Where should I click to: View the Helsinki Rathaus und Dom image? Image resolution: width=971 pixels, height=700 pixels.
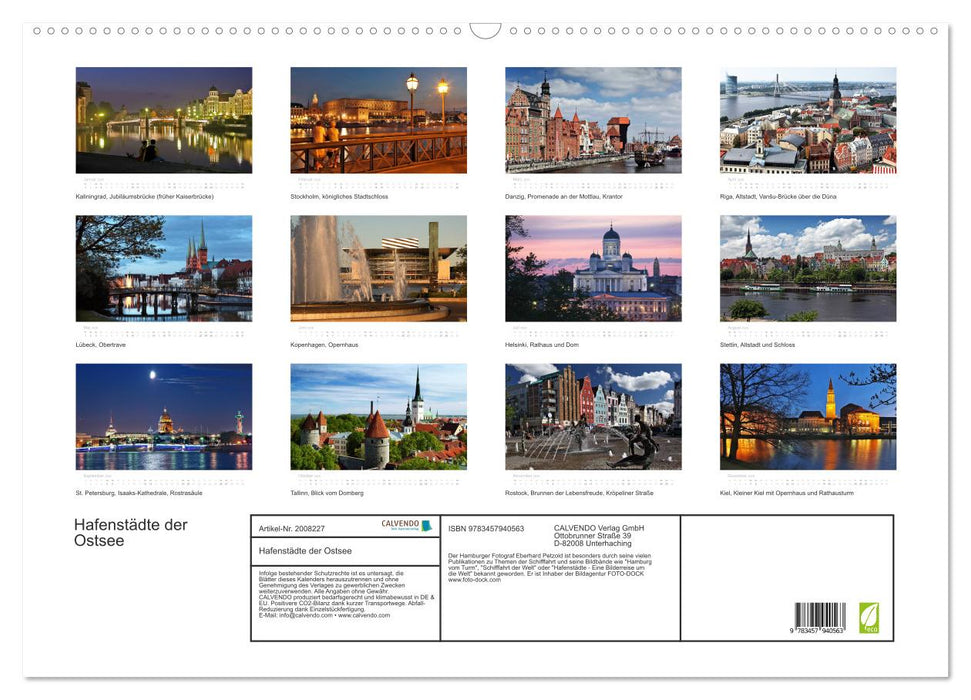tap(594, 267)
